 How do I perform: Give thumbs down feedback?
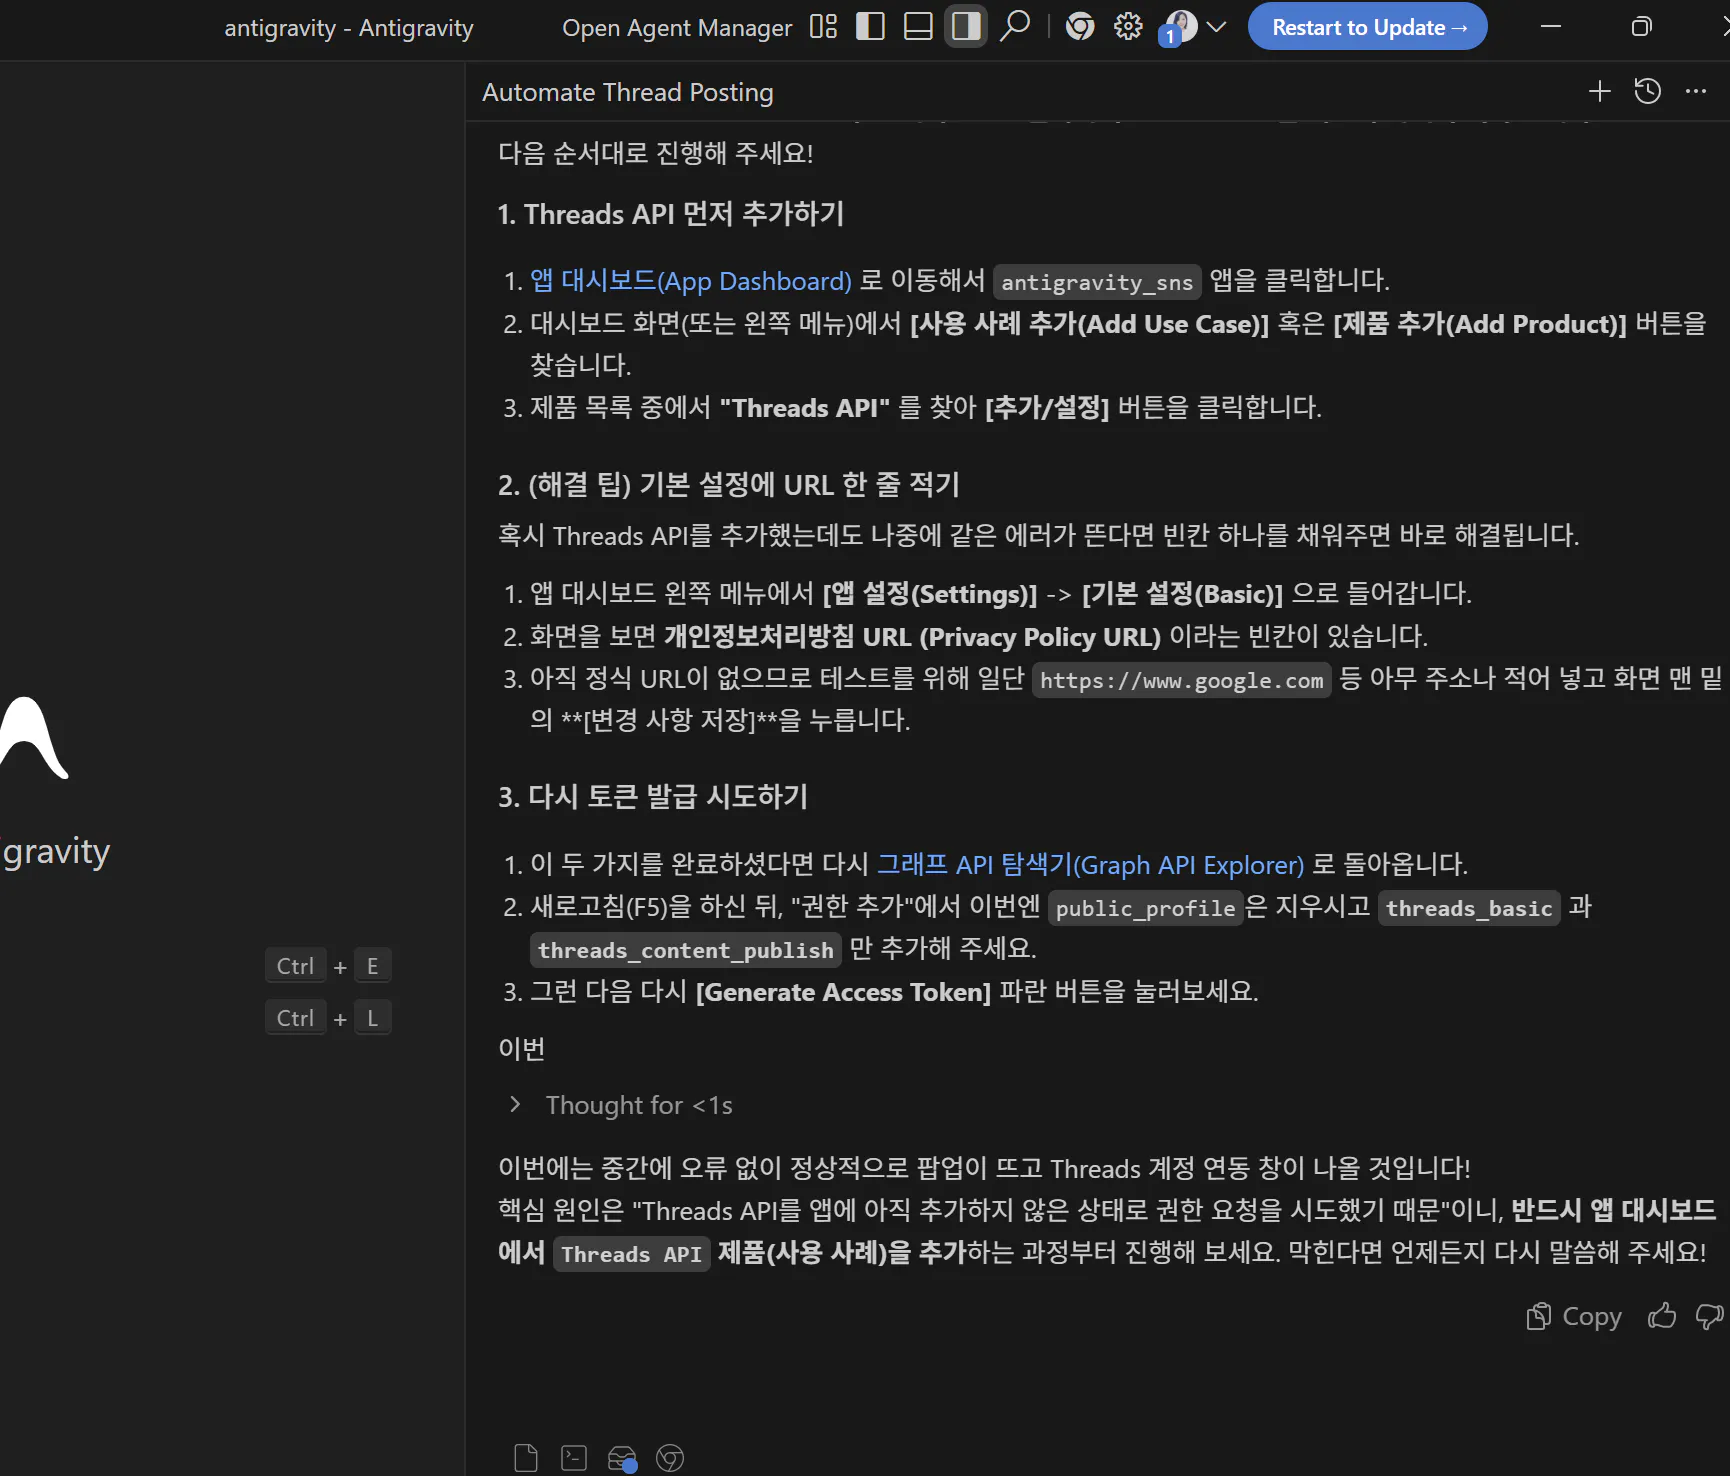1710,1316
